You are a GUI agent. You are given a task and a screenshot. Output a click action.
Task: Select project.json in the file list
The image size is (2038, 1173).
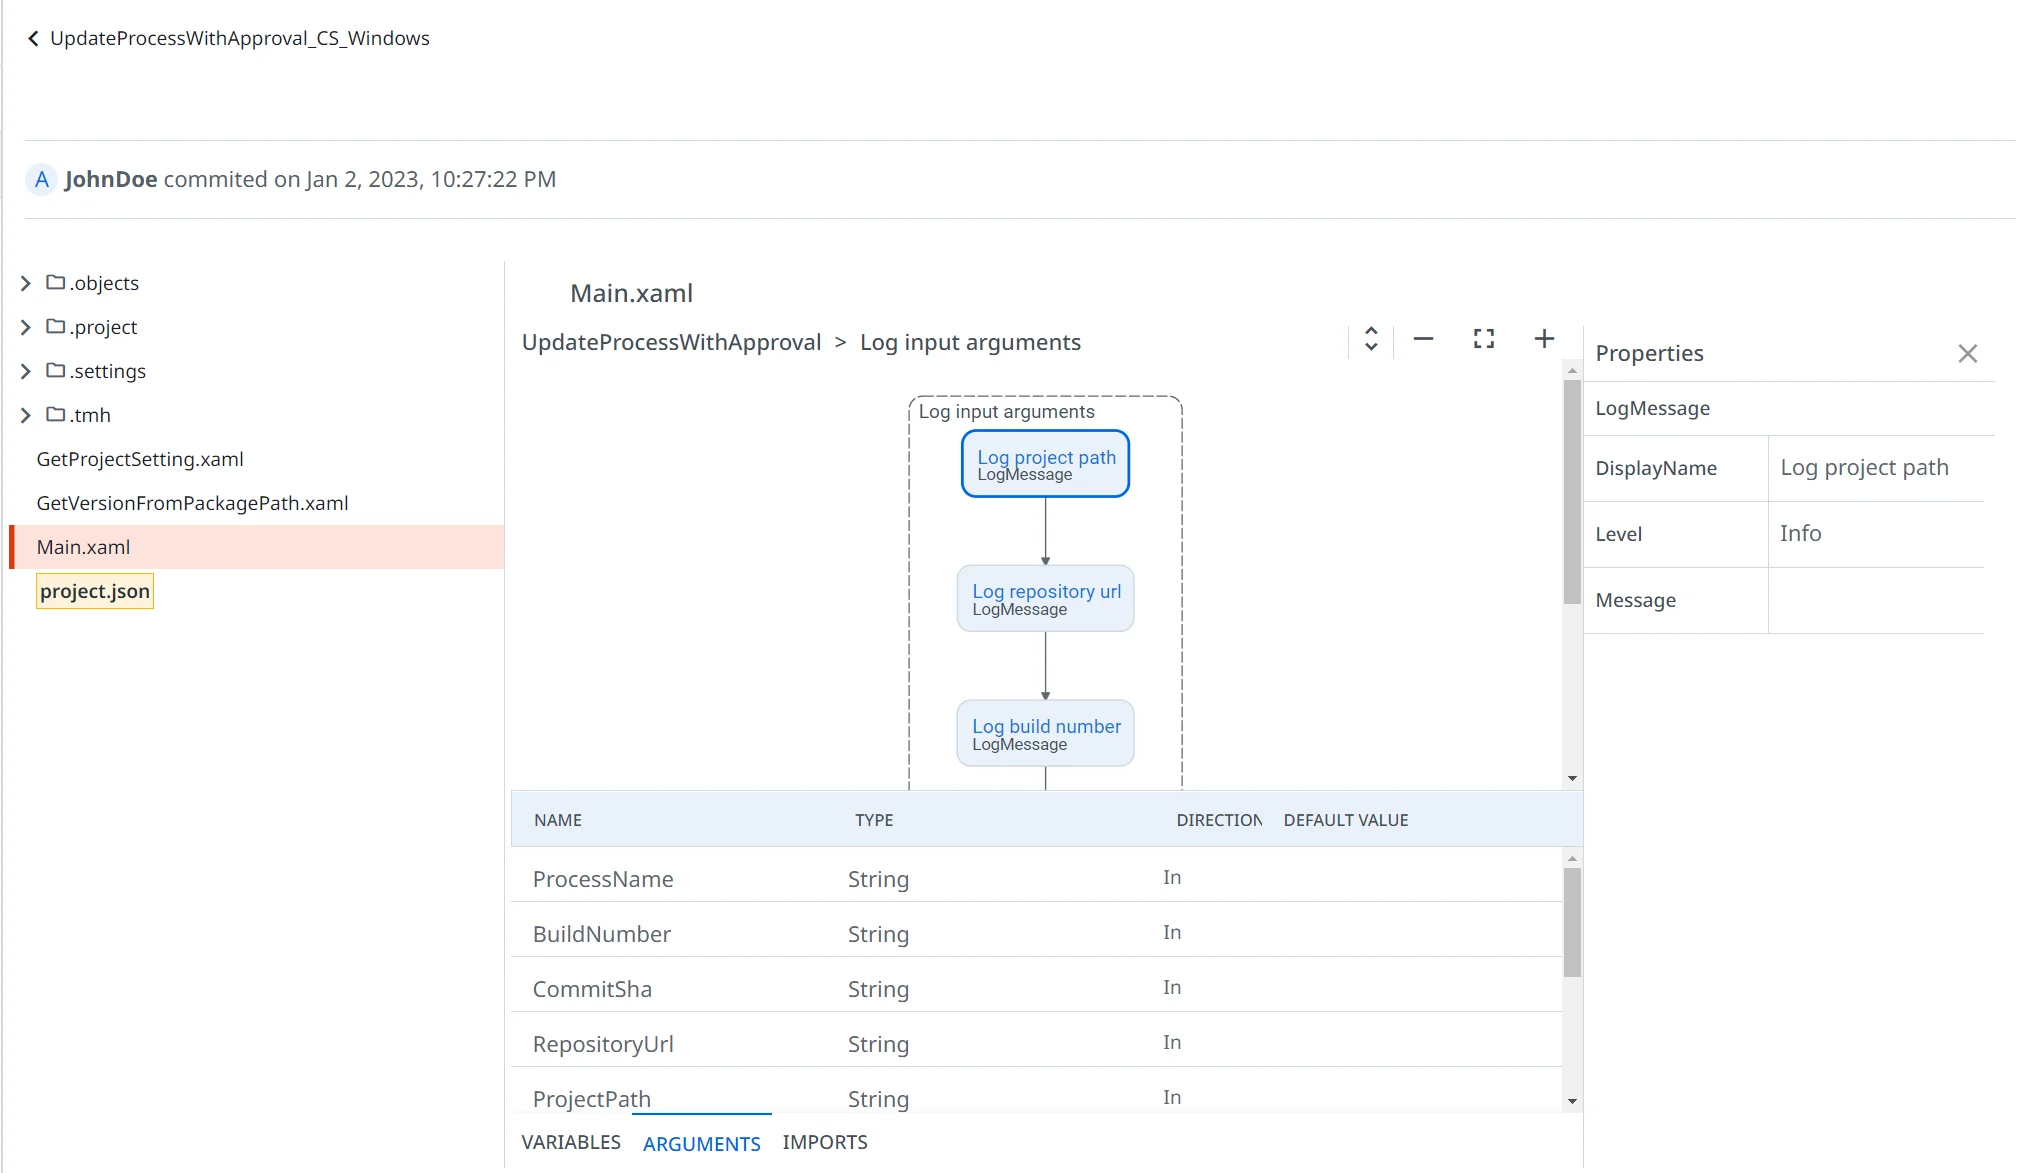click(94, 591)
